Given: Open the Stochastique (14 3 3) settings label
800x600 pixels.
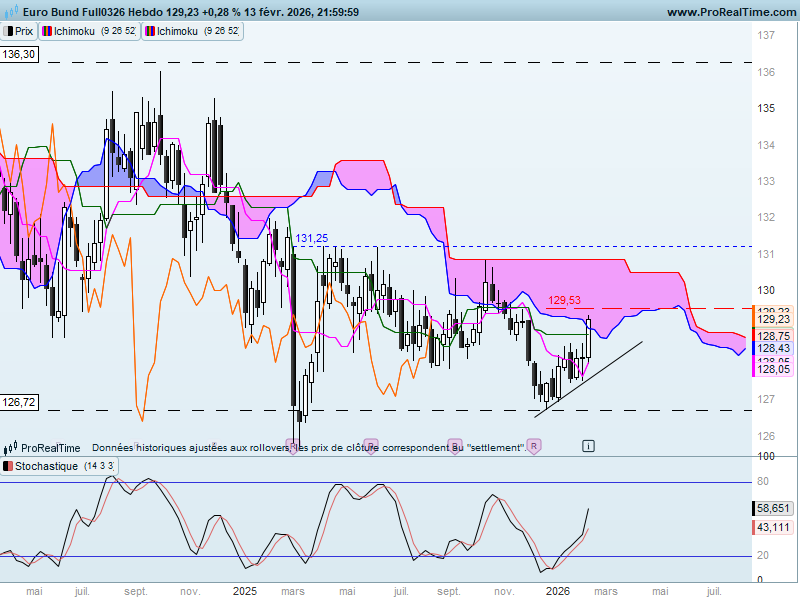Looking at the screenshot, I should point(59,466).
